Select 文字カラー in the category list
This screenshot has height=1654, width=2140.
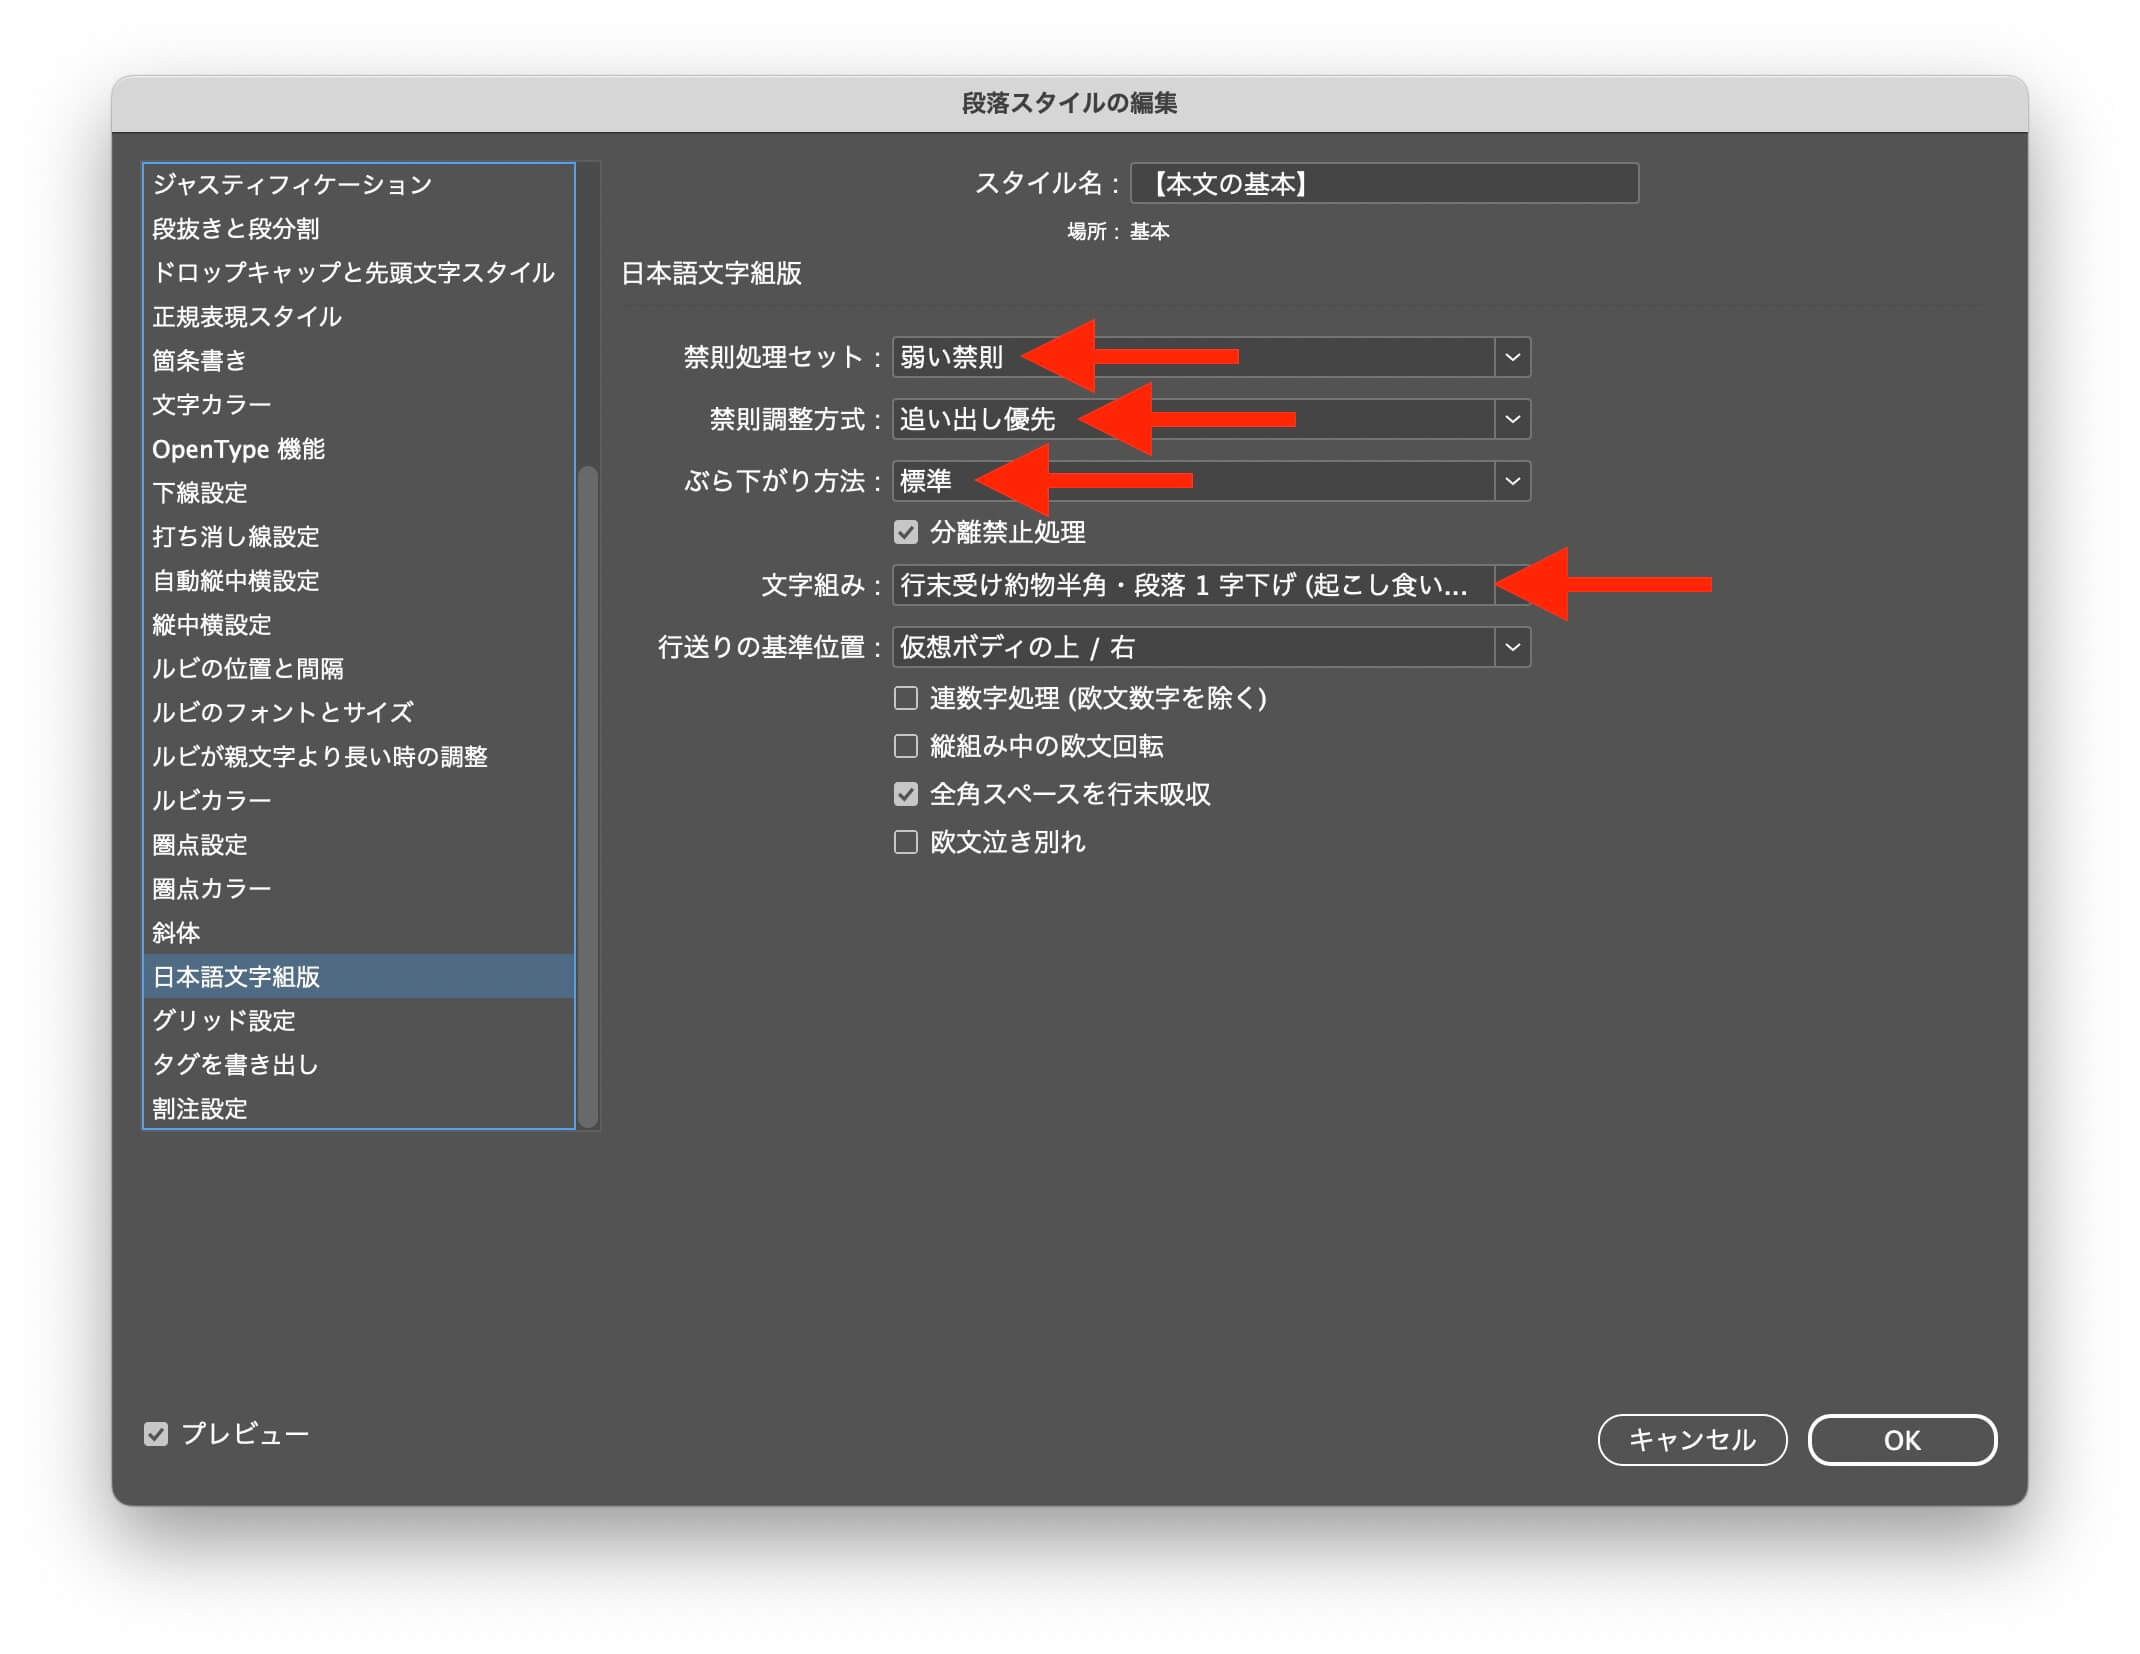pos(212,404)
